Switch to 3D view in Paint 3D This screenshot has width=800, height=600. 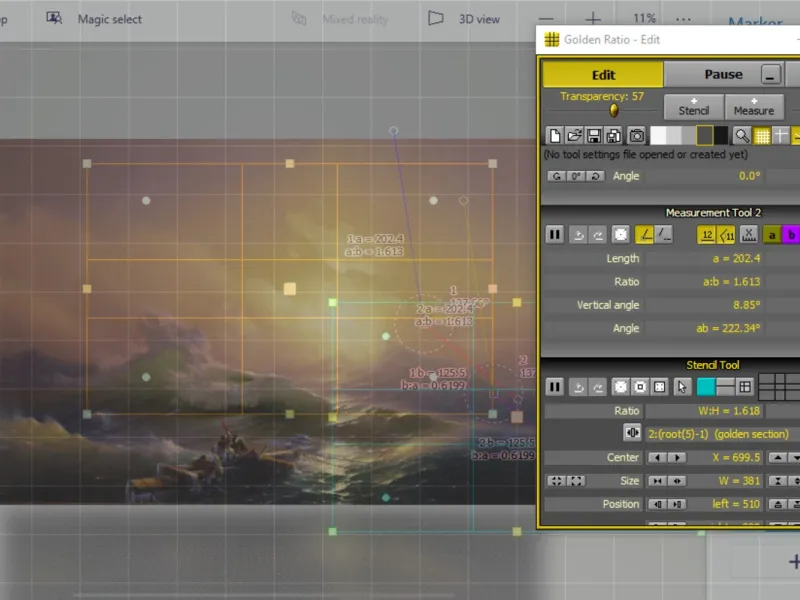(464, 19)
